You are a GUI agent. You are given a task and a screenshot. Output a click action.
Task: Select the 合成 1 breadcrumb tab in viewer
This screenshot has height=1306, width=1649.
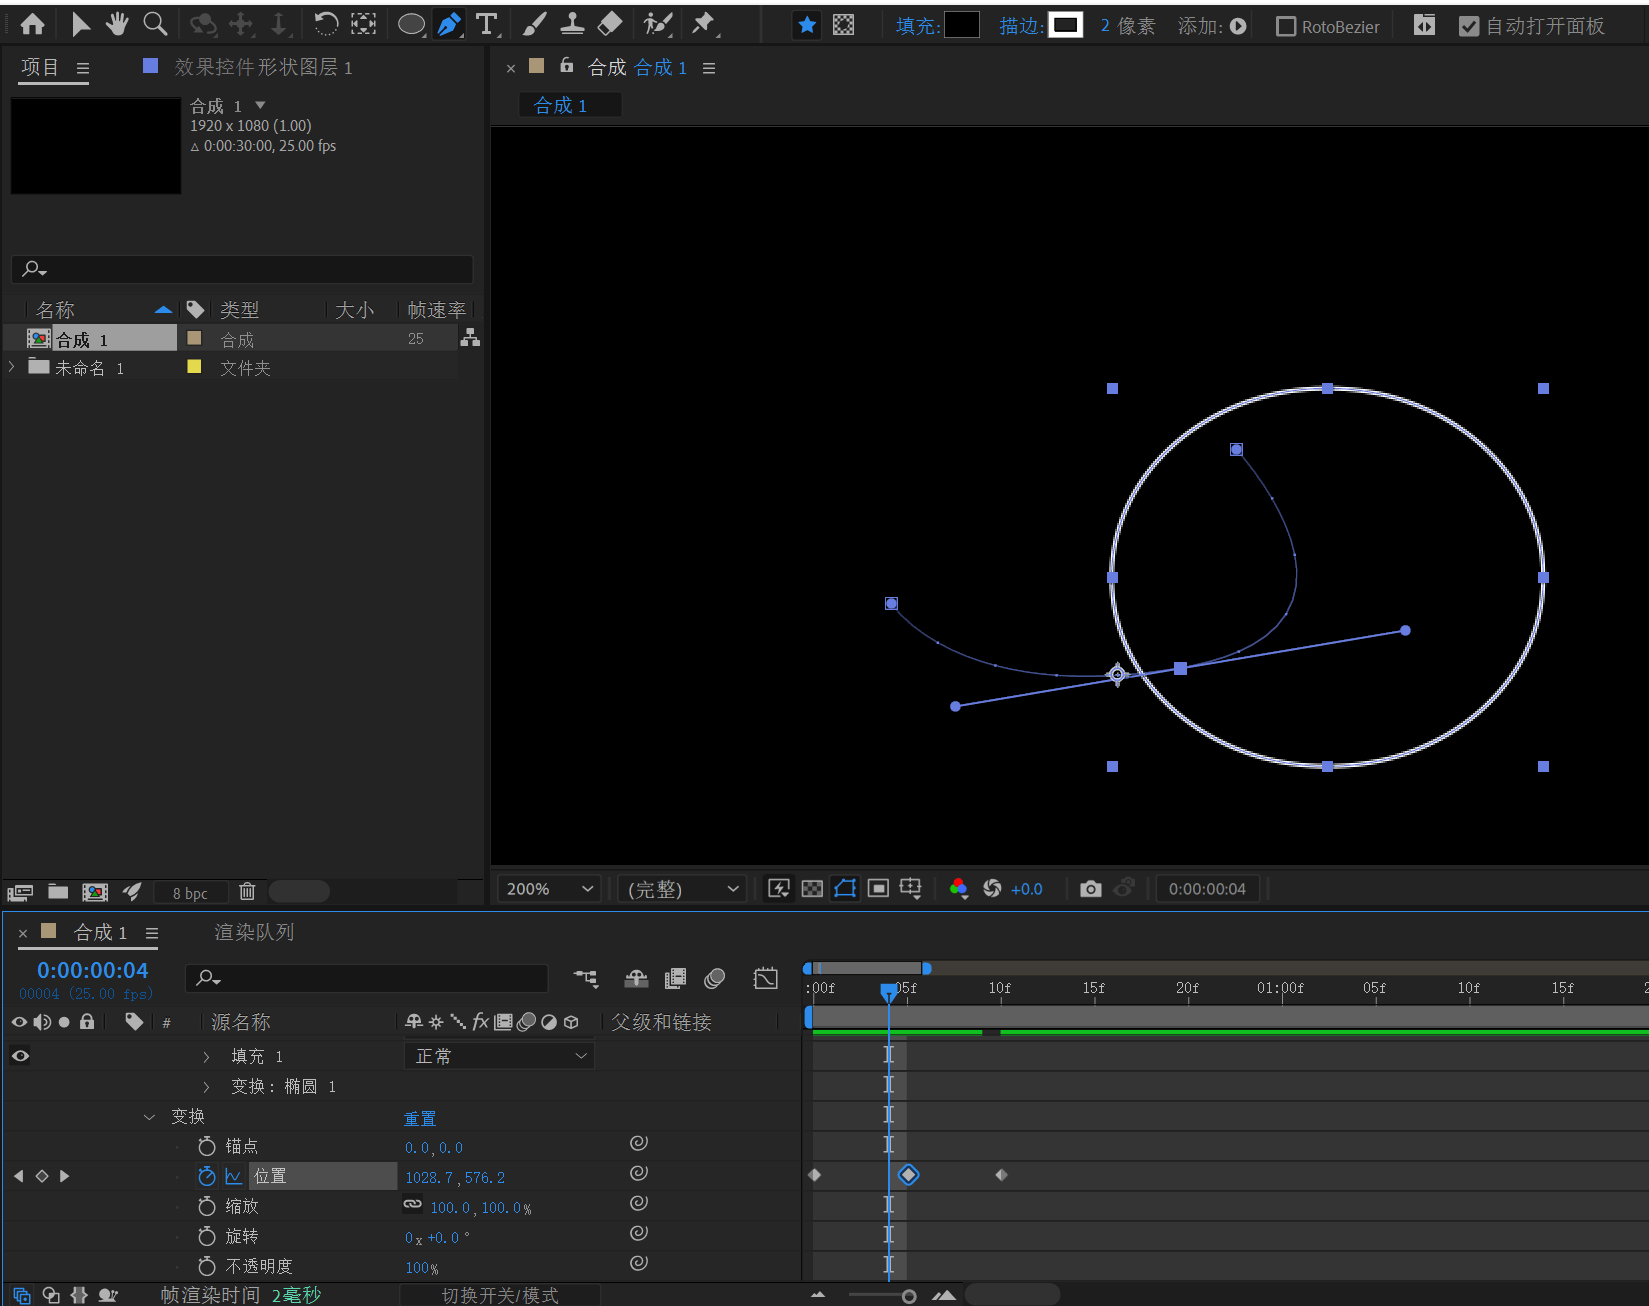coord(569,105)
